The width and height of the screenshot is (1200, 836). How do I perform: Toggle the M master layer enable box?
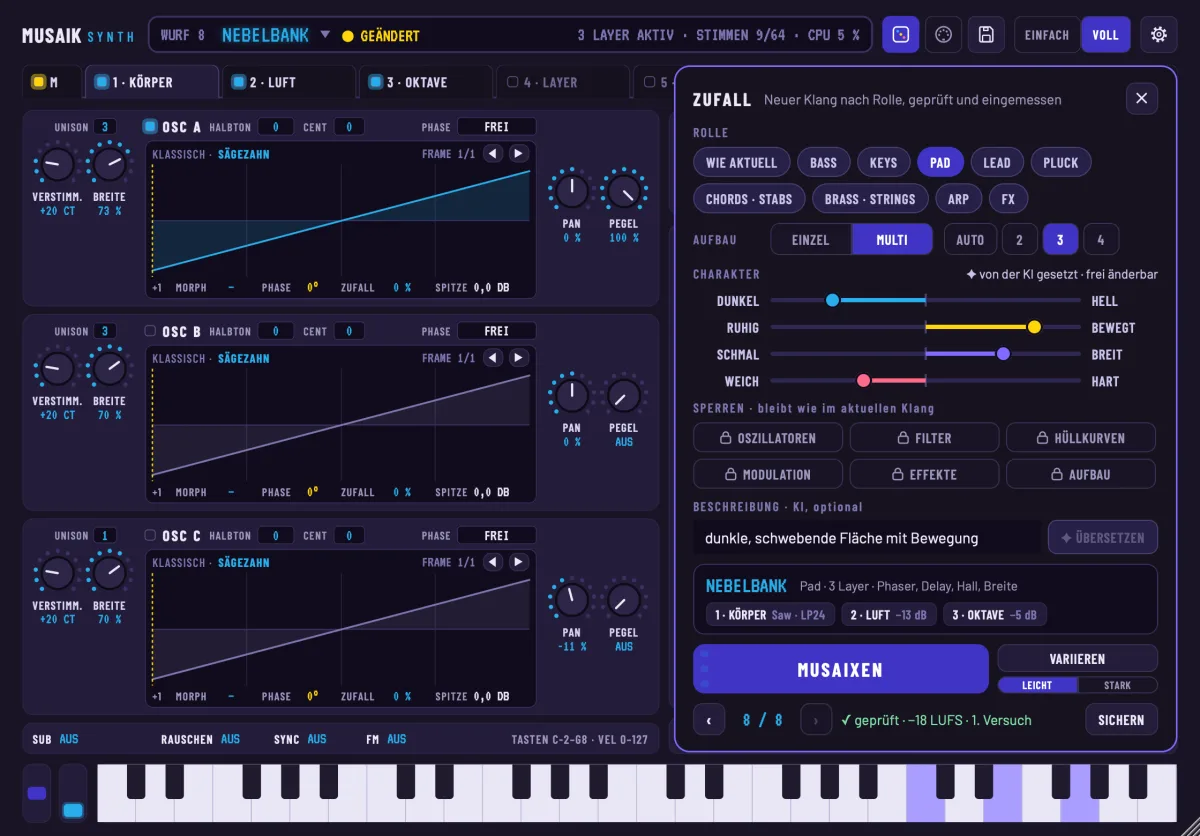(x=38, y=82)
